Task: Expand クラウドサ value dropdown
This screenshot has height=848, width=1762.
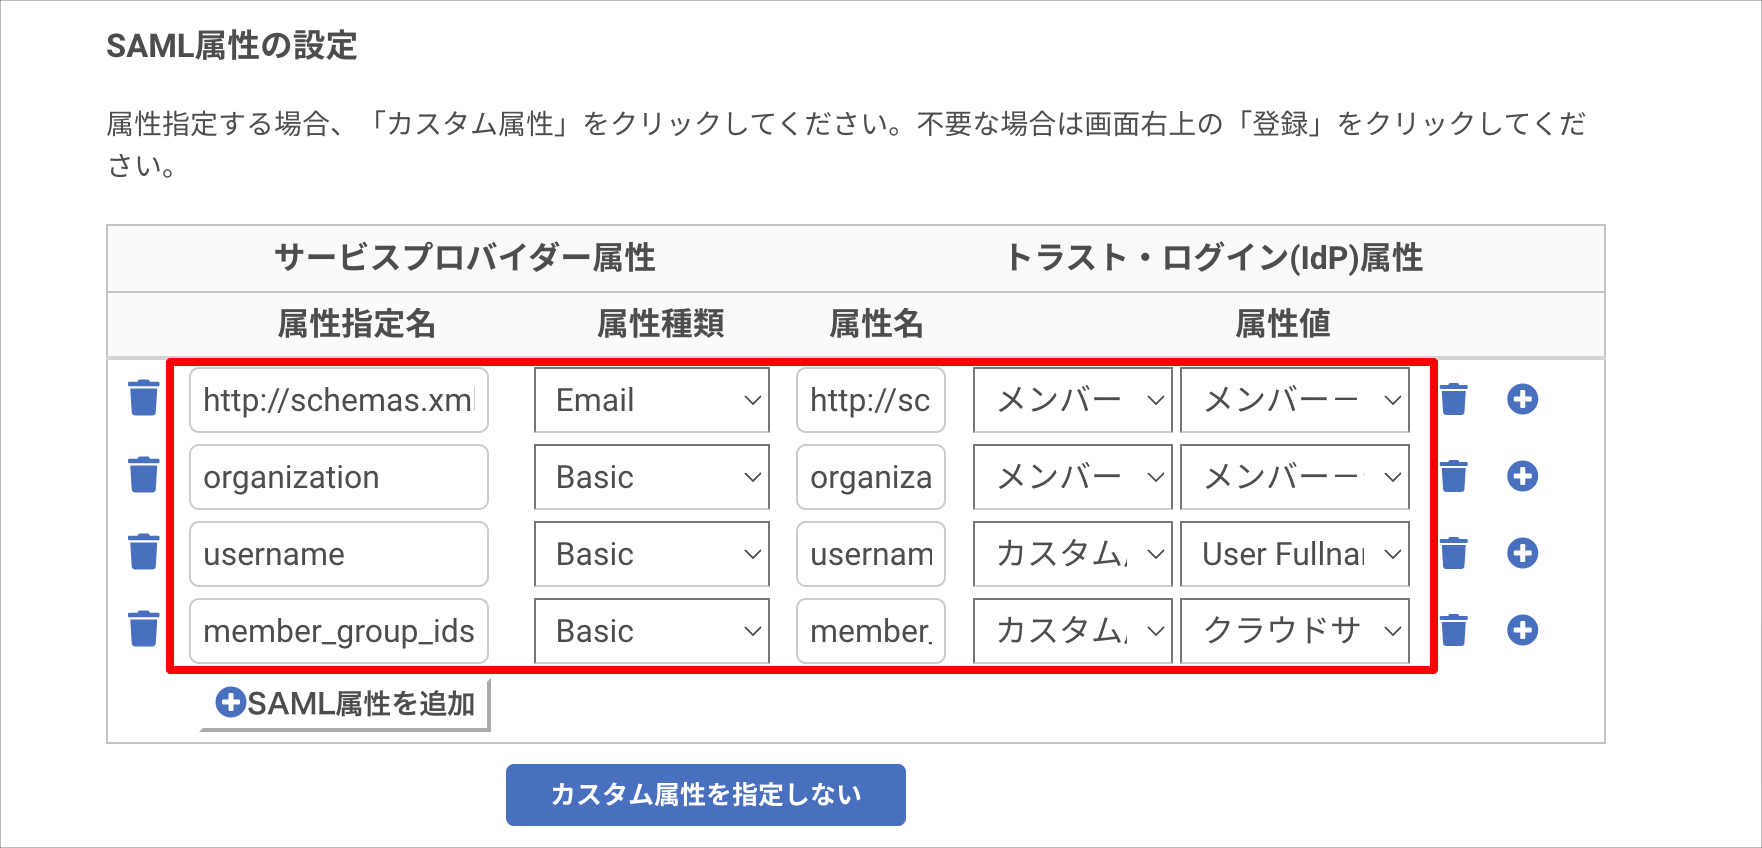Action: (x=1295, y=631)
